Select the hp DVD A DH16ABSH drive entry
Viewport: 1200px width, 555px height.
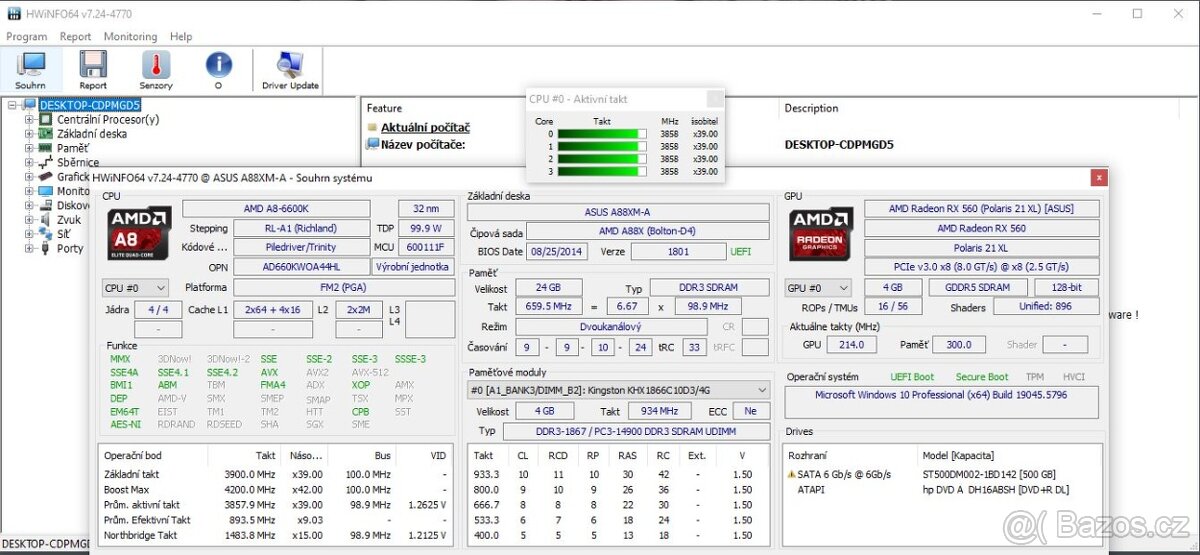(995, 490)
